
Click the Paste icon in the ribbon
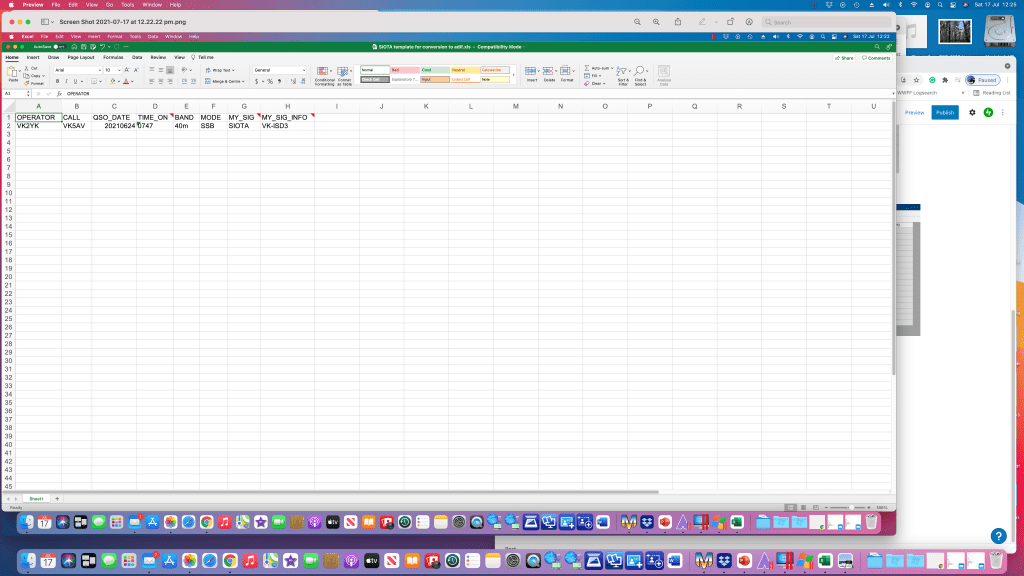tap(13, 74)
